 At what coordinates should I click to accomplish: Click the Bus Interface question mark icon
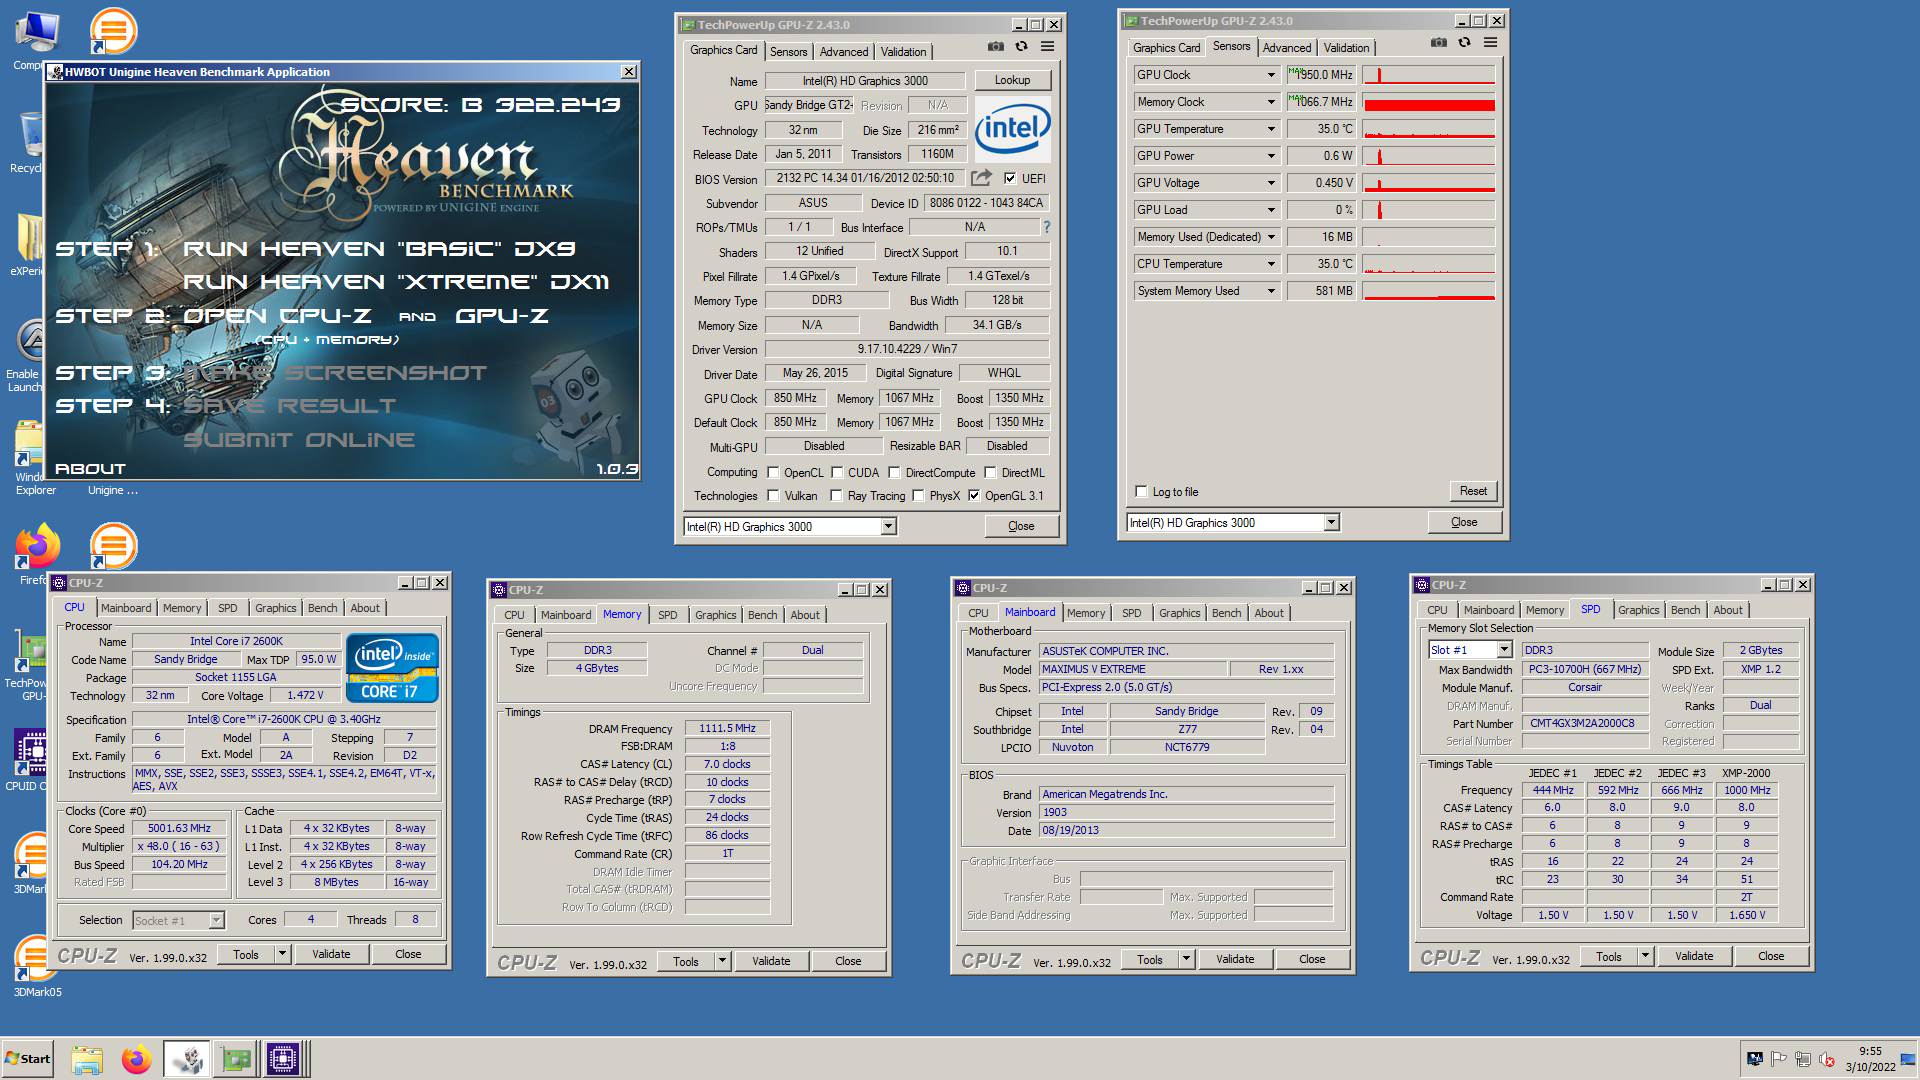[x=1047, y=227]
